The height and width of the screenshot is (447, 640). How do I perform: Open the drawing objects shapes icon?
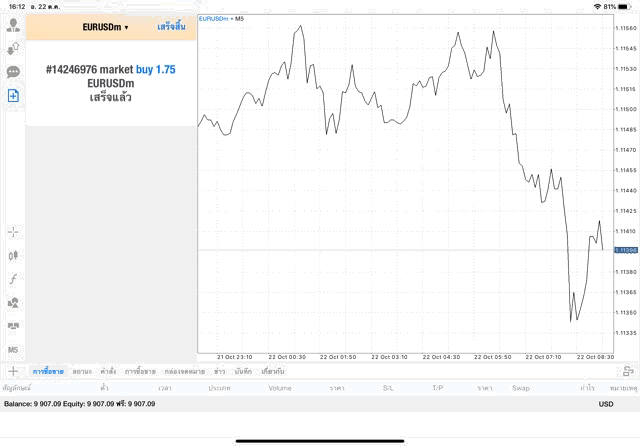(x=14, y=302)
